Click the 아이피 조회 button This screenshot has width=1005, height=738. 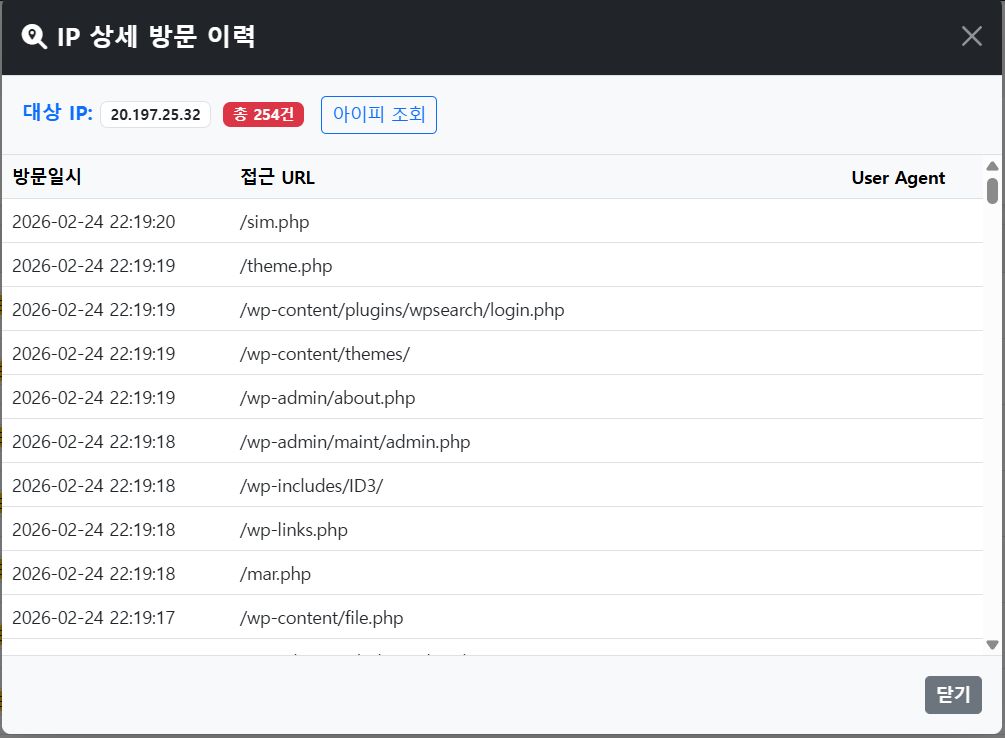pyautogui.click(x=378, y=115)
